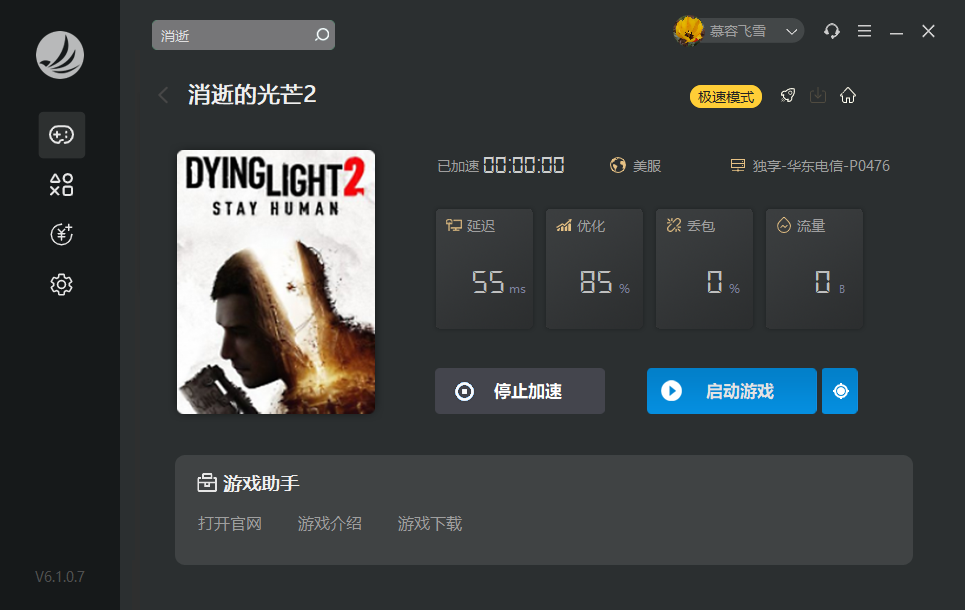Click the home icon
This screenshot has width=965, height=610.
(x=848, y=95)
